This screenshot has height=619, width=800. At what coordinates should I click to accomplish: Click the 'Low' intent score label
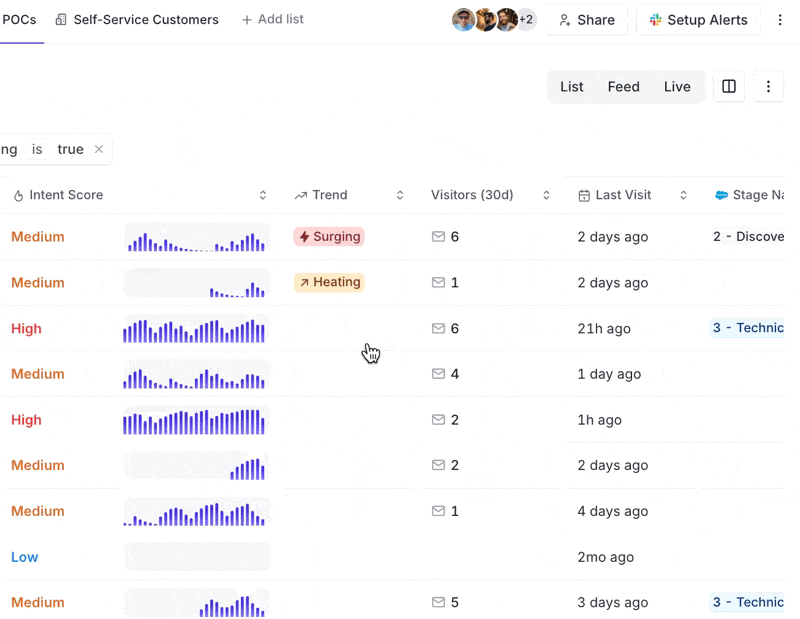click(x=24, y=557)
